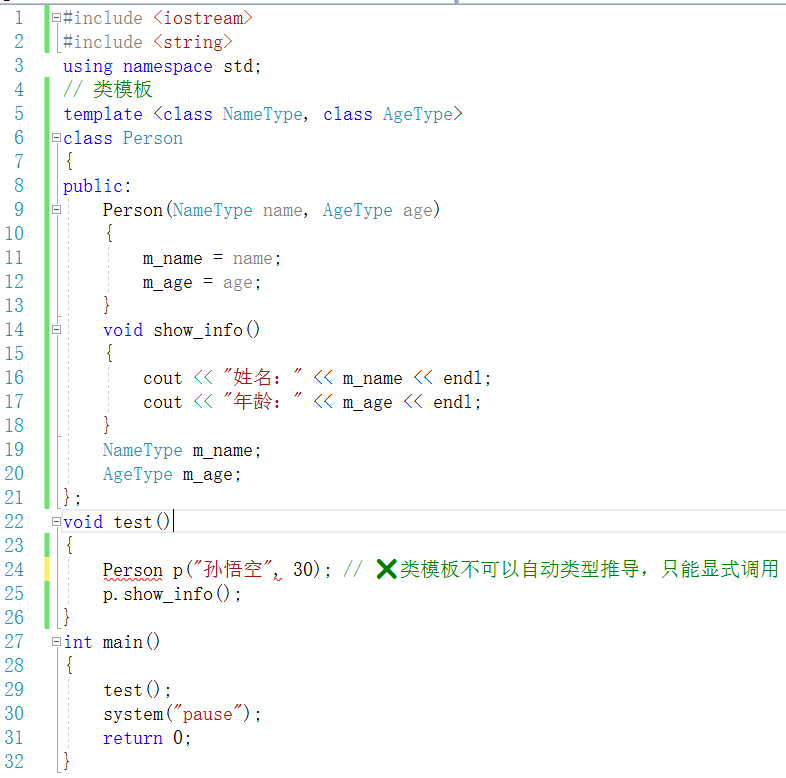
Task: Click the "孙悟空" string literal
Action: tap(233, 569)
